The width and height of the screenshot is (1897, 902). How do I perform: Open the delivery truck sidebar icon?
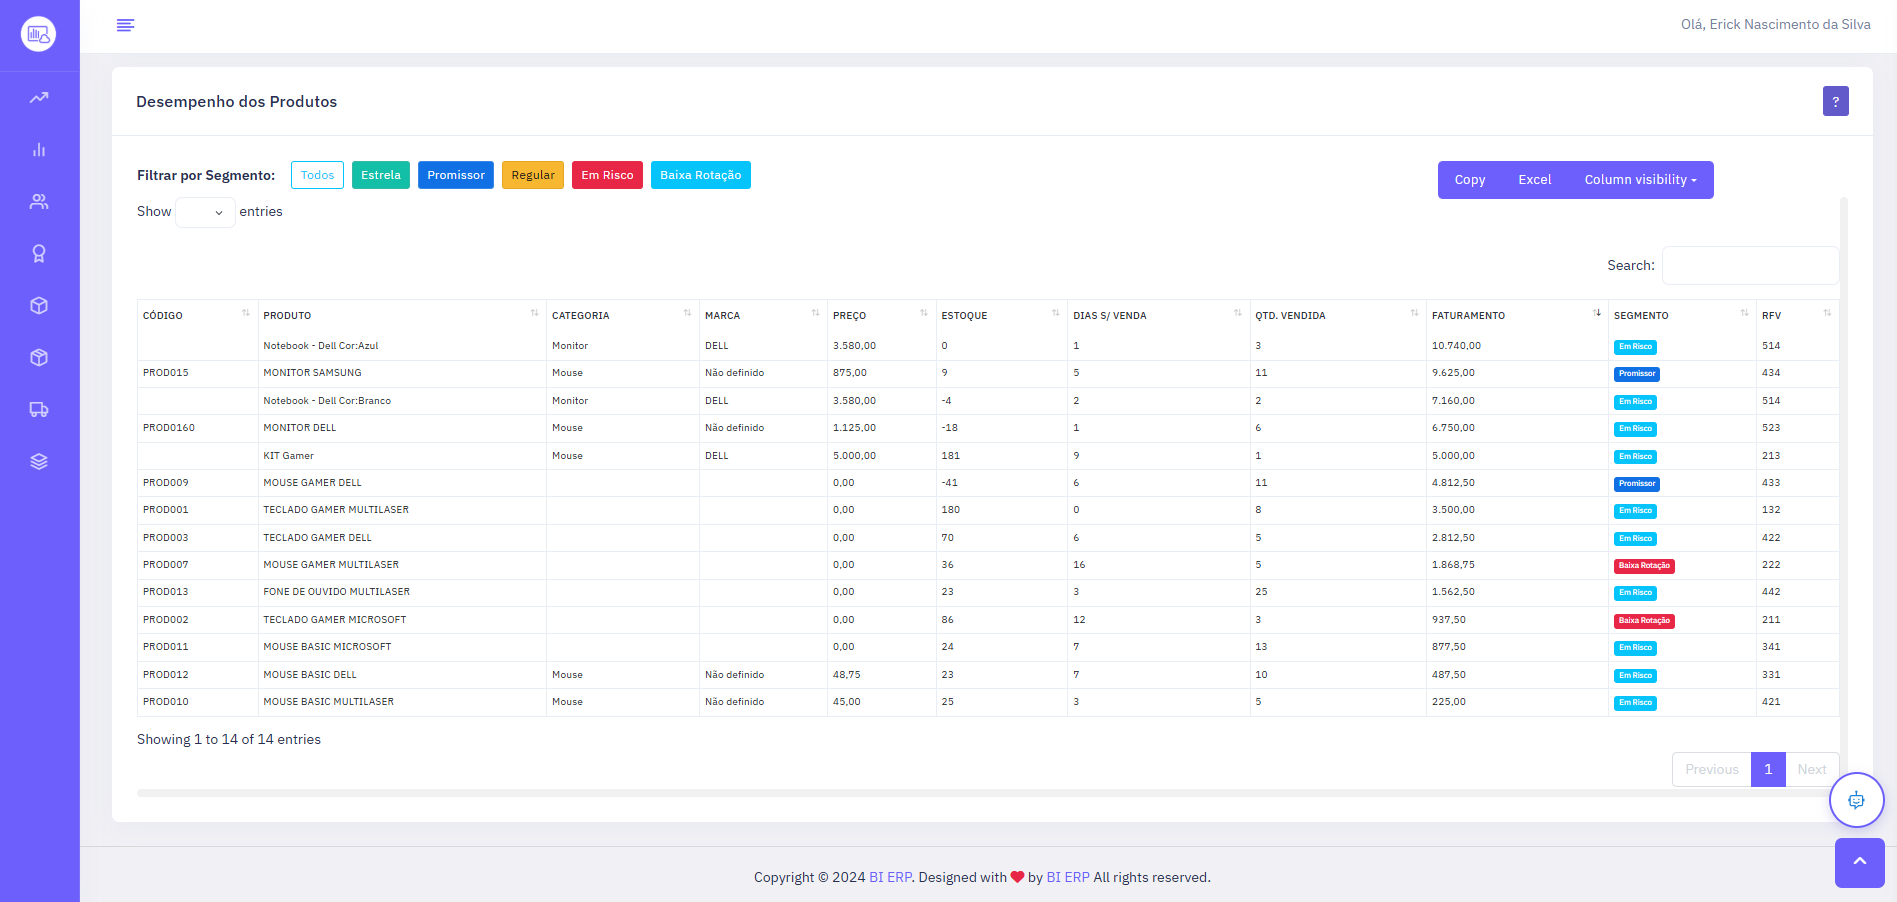[x=39, y=410]
